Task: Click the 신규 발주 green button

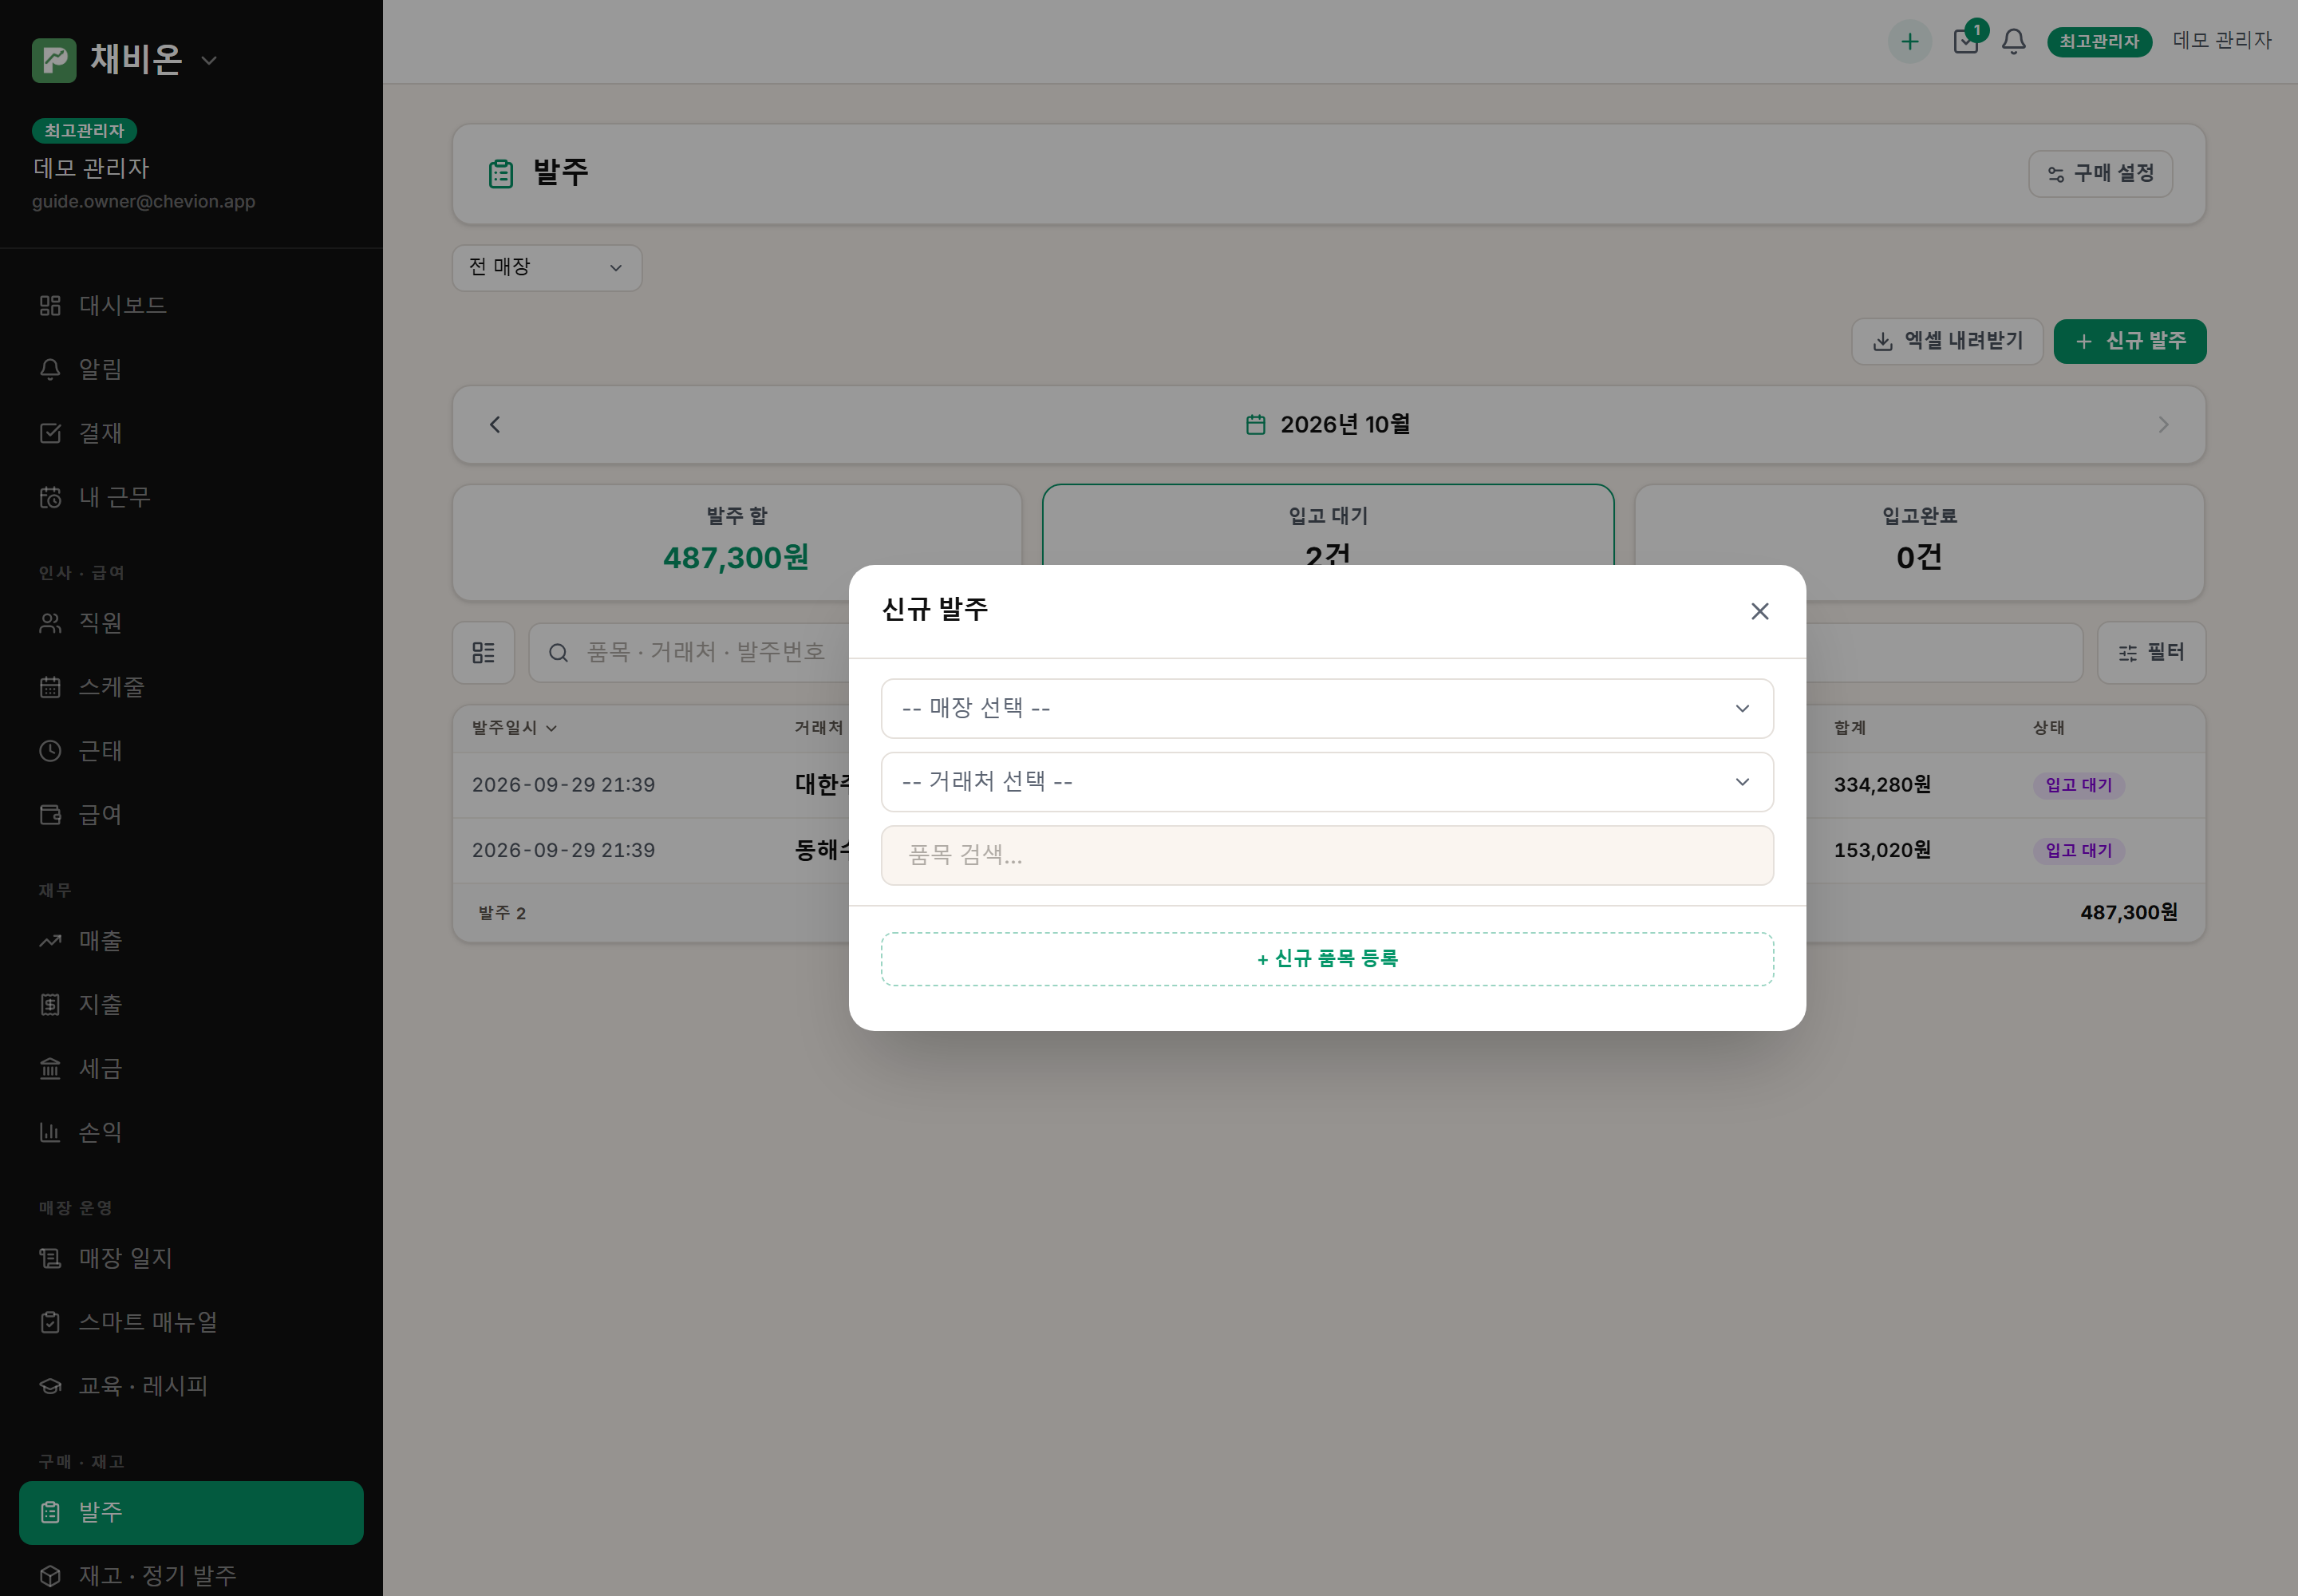Action: pyautogui.click(x=2129, y=341)
